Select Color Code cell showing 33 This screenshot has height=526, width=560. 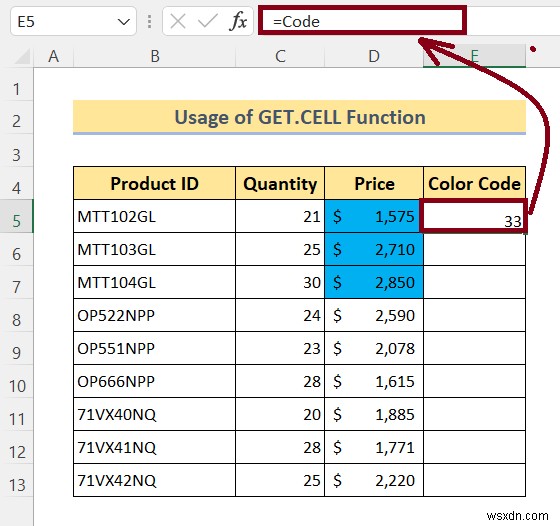click(x=474, y=216)
